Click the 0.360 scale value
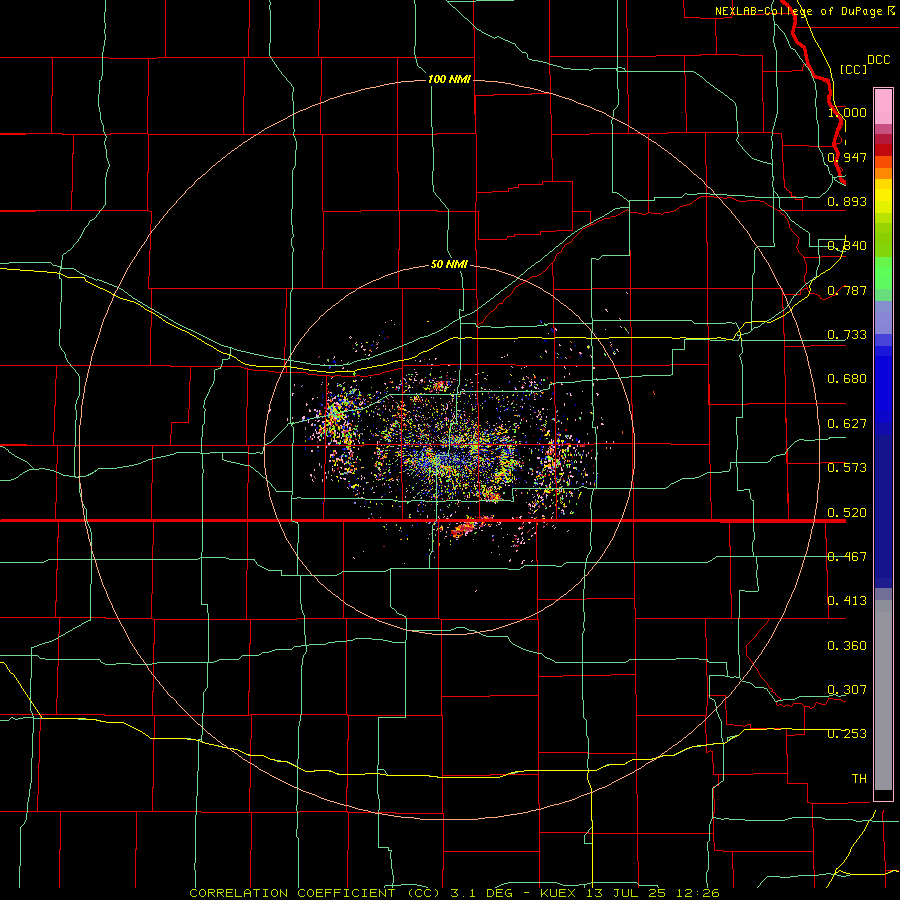The height and width of the screenshot is (900, 900). 847,646
